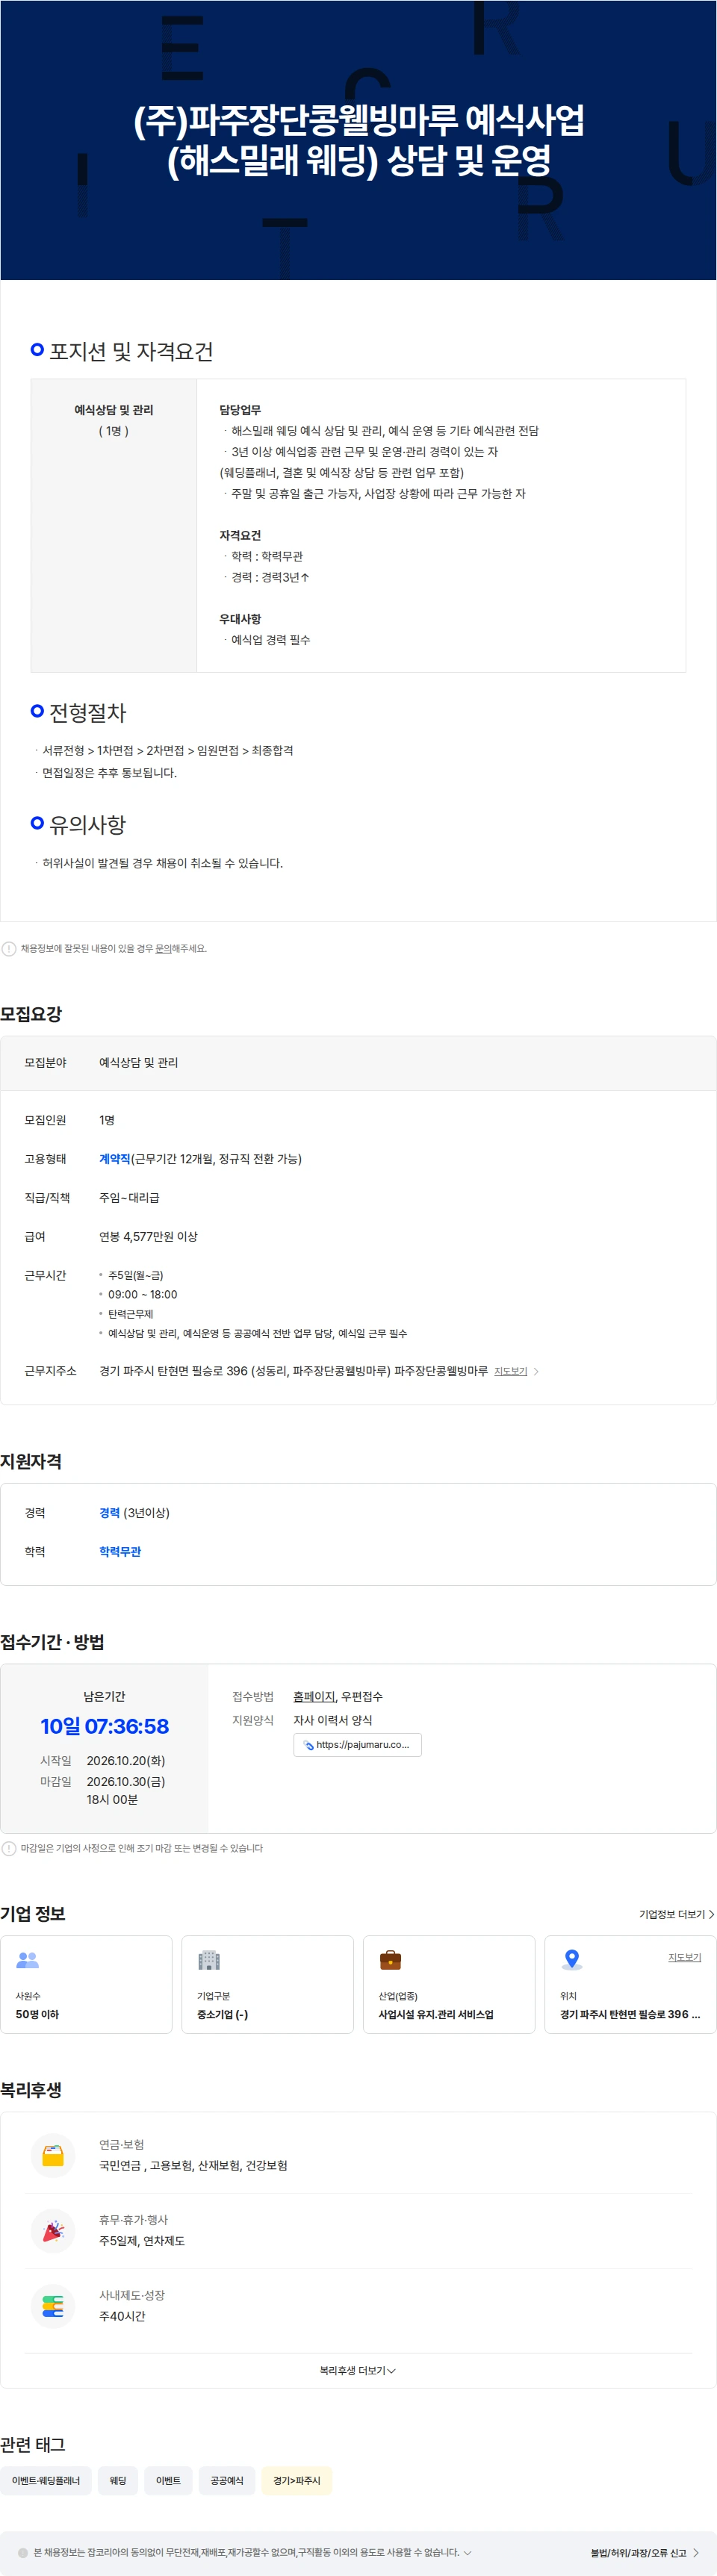Select the 공공예식 tag

[x=227, y=2481]
